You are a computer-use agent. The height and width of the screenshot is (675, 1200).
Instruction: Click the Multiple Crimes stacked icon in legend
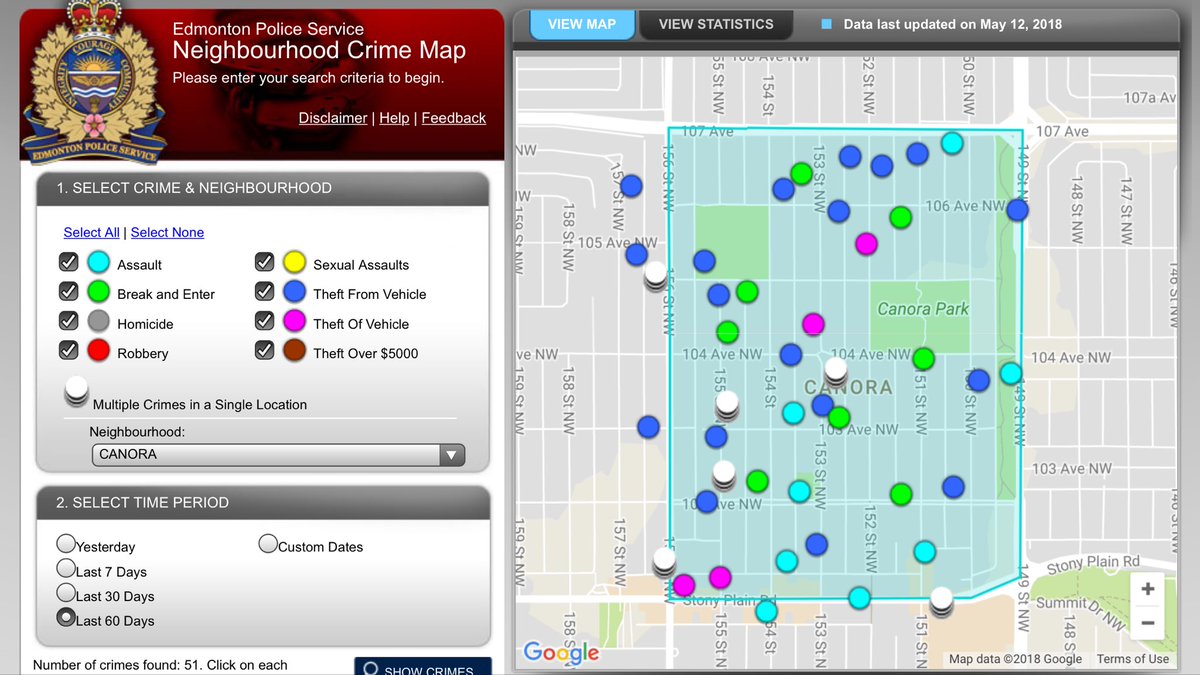77,391
